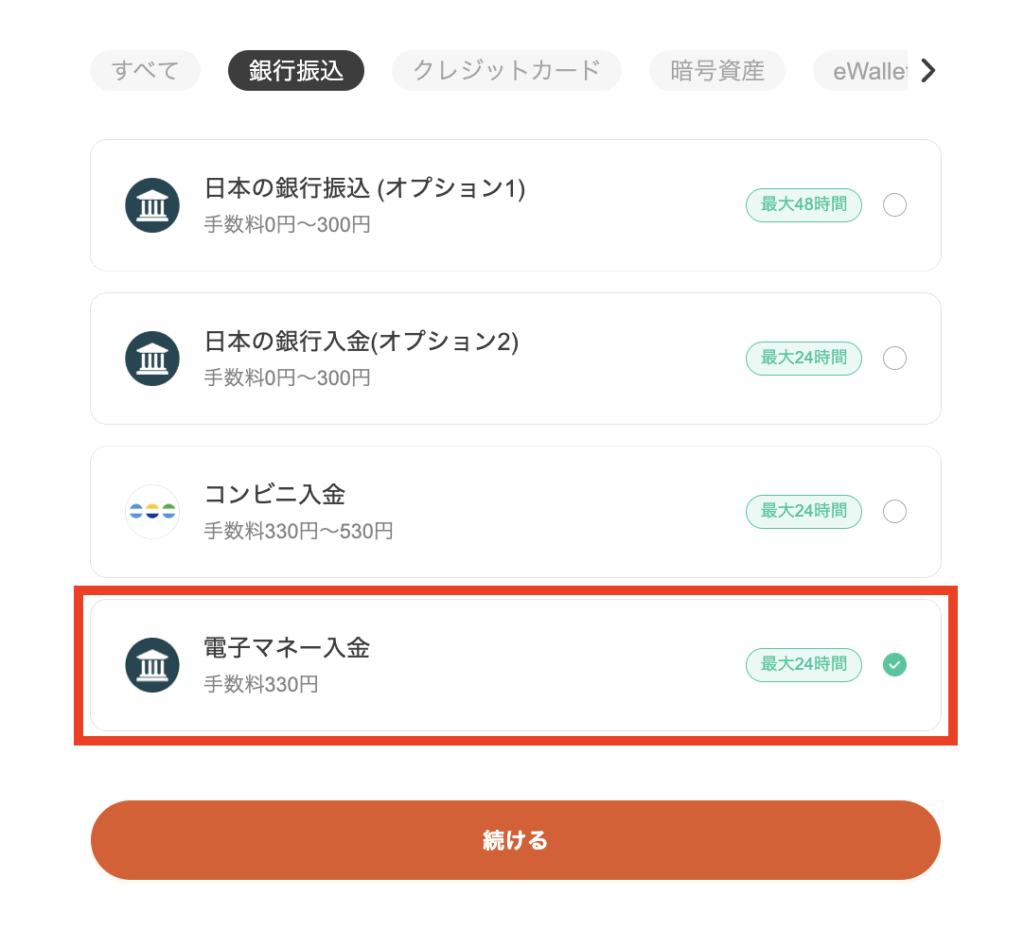Switch to the すべて filter tab
Screen dimensions: 1024x948
point(145,71)
